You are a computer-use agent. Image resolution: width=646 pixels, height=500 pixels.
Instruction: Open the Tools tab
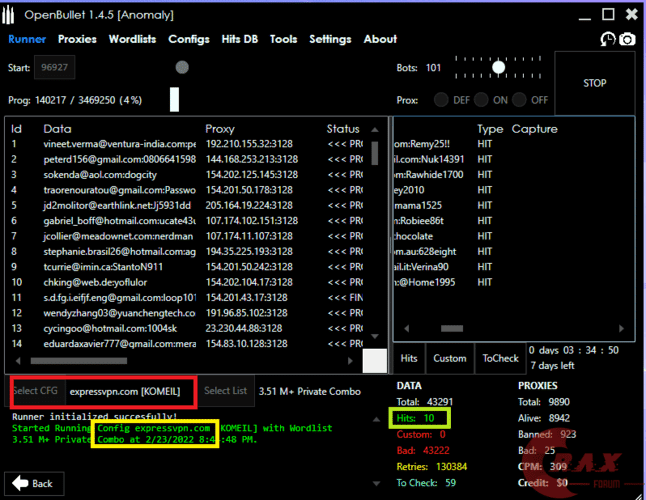pos(283,39)
